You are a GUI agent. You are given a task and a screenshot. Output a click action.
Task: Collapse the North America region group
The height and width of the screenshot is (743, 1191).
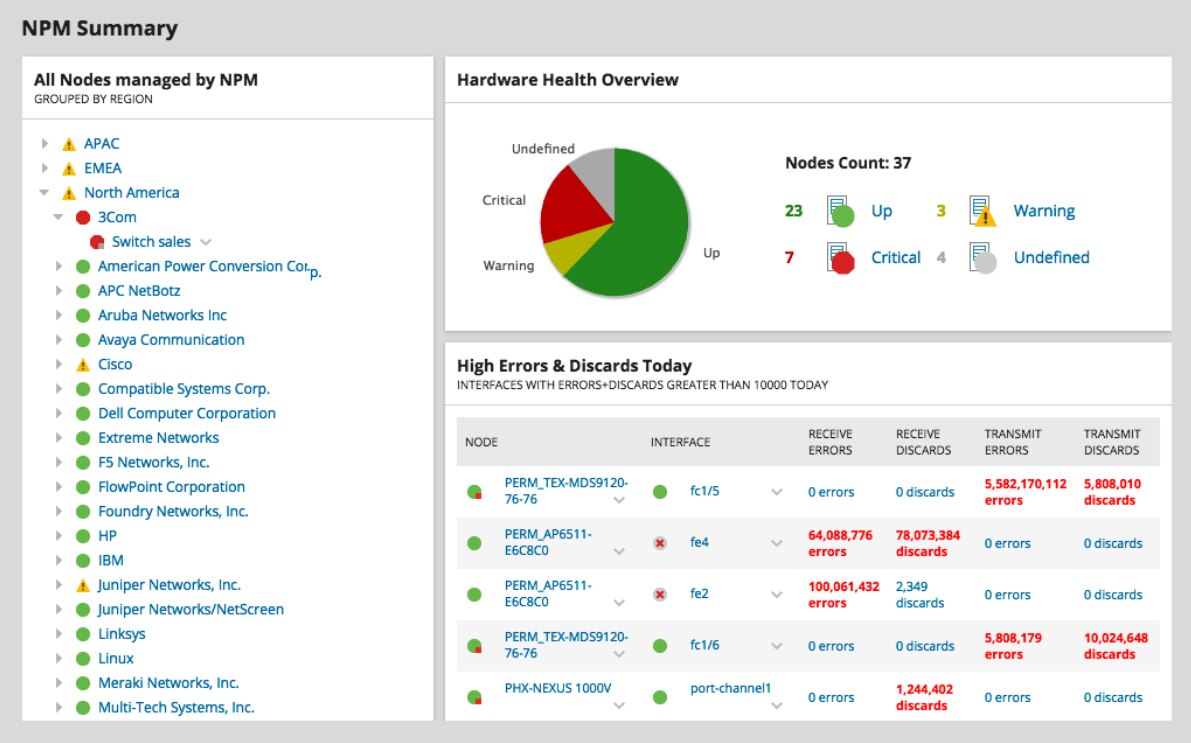tap(42, 192)
